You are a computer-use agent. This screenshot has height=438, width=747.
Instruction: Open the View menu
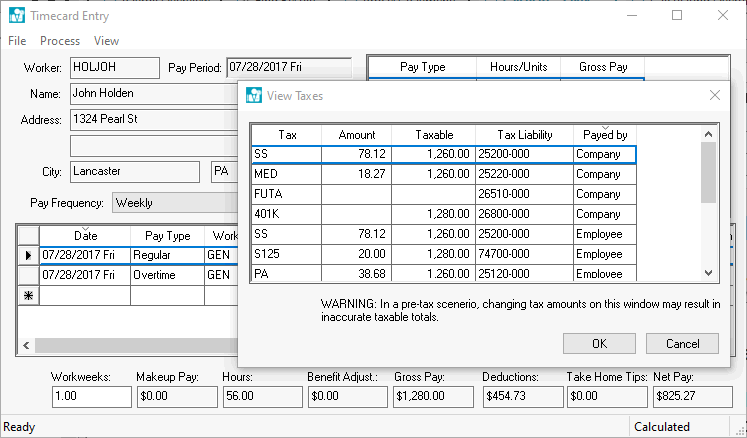click(x=106, y=41)
